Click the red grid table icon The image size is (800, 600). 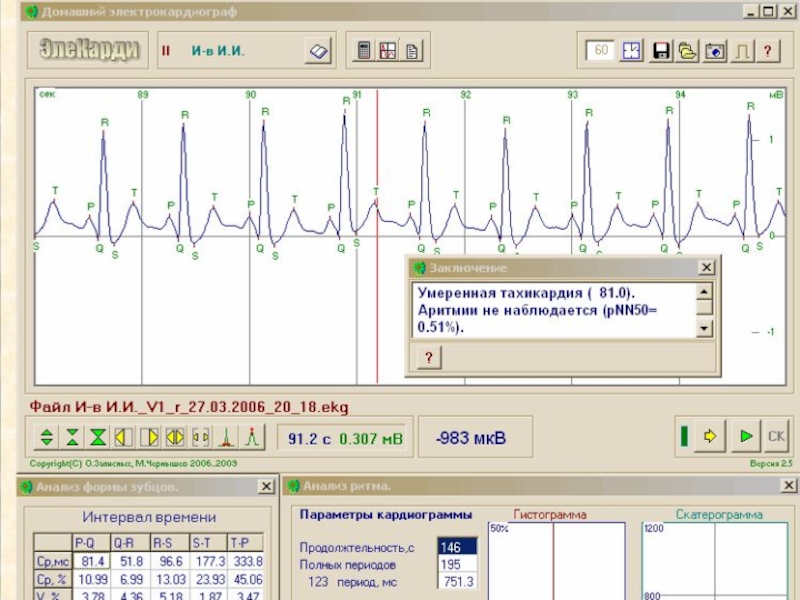pyautogui.click(x=388, y=51)
